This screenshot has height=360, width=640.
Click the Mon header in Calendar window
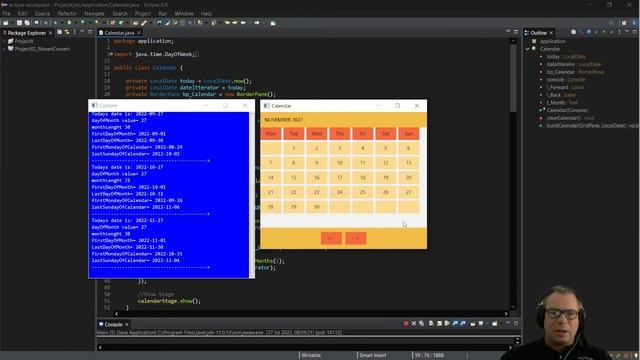pos(271,133)
